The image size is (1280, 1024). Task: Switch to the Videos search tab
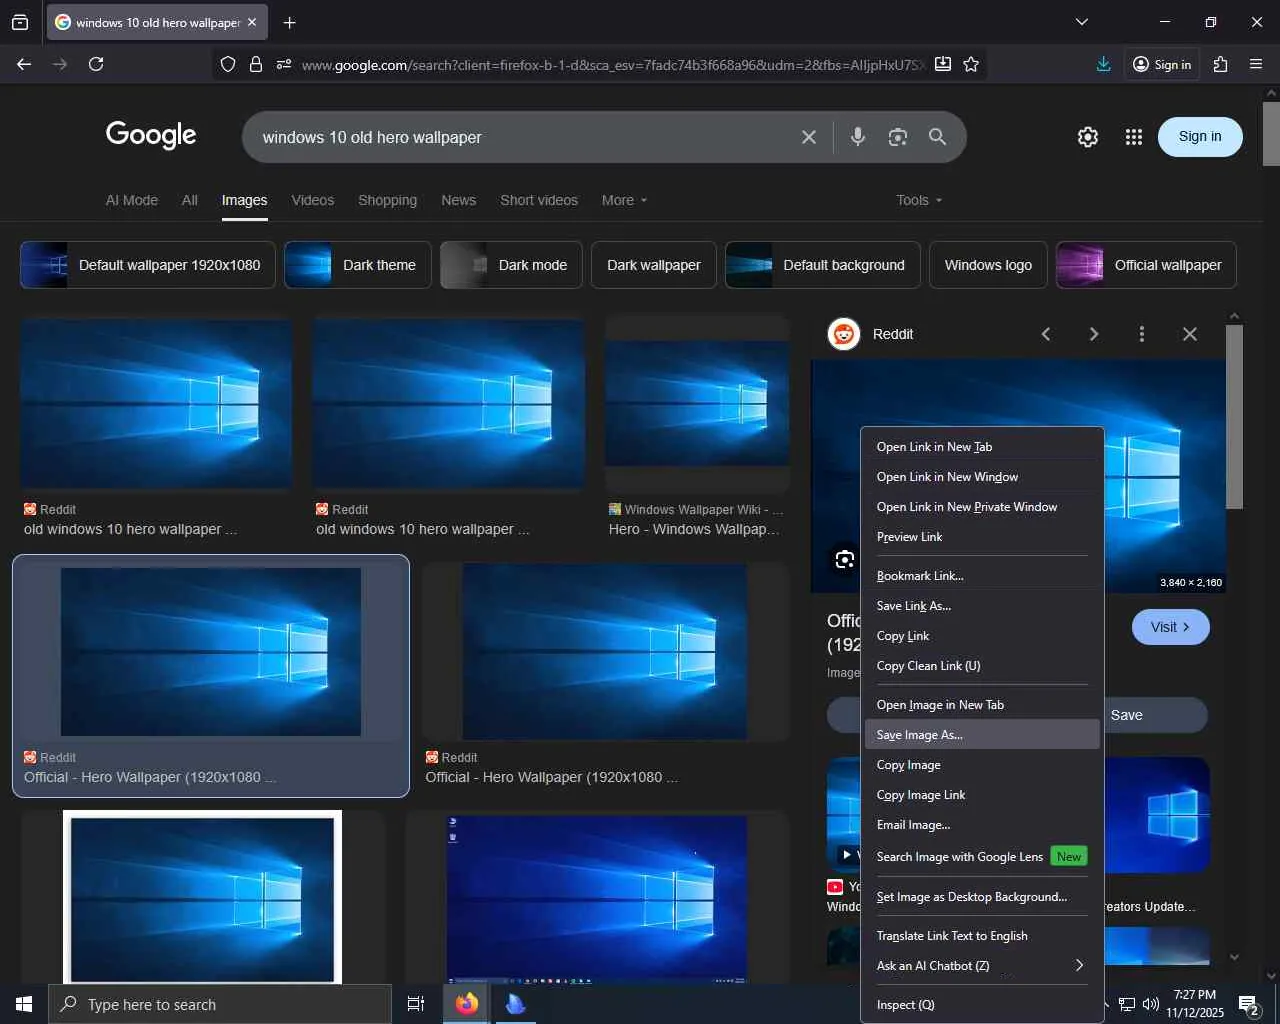click(x=312, y=200)
